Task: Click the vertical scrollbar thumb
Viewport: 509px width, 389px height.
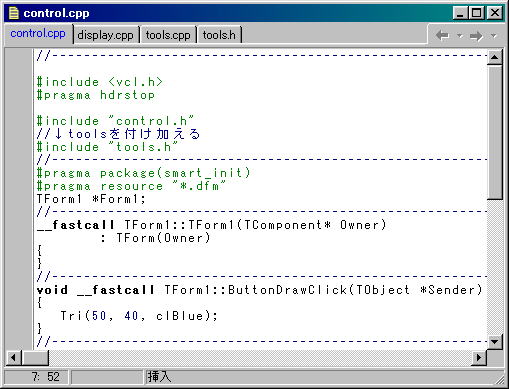Action: tap(495, 132)
